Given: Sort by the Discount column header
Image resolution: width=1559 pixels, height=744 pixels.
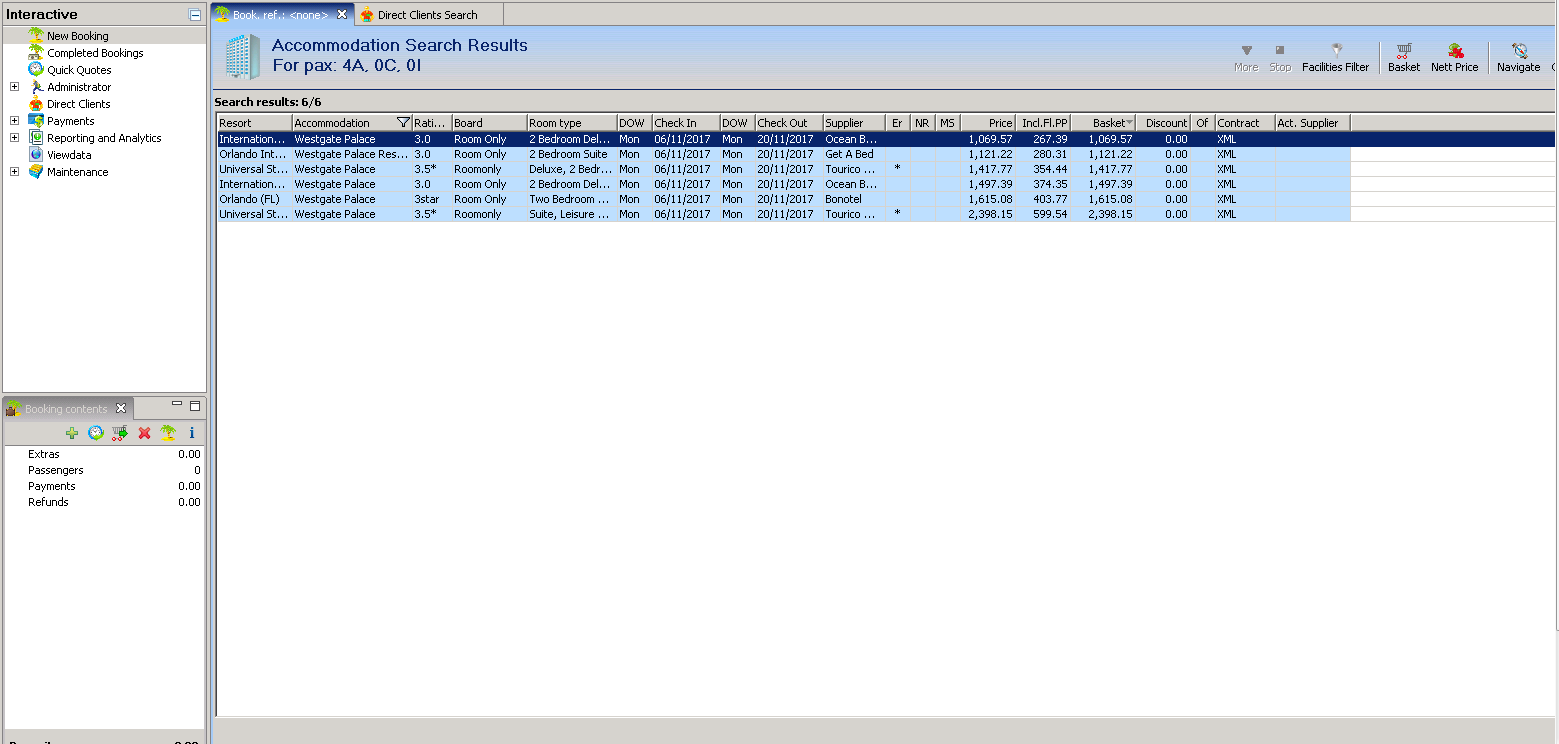Looking at the screenshot, I should click(x=1163, y=123).
